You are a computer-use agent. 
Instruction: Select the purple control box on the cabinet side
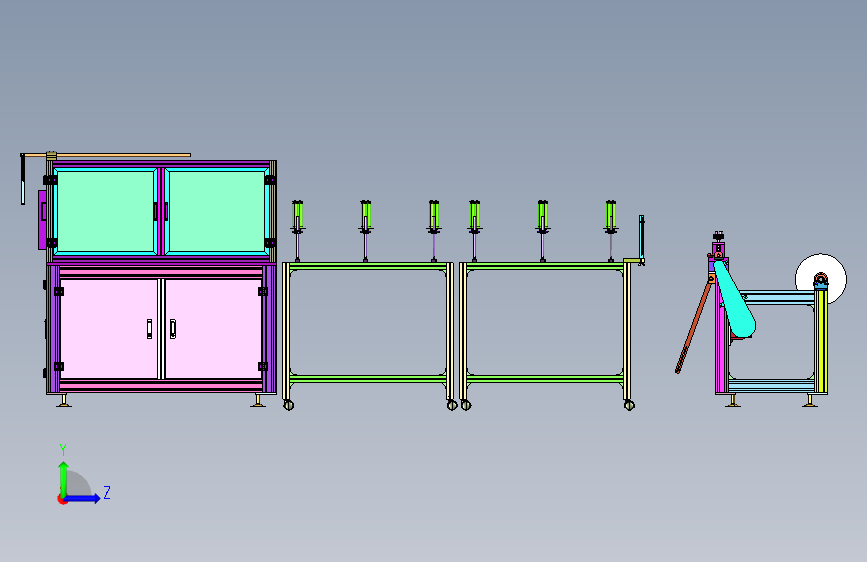tap(42, 220)
